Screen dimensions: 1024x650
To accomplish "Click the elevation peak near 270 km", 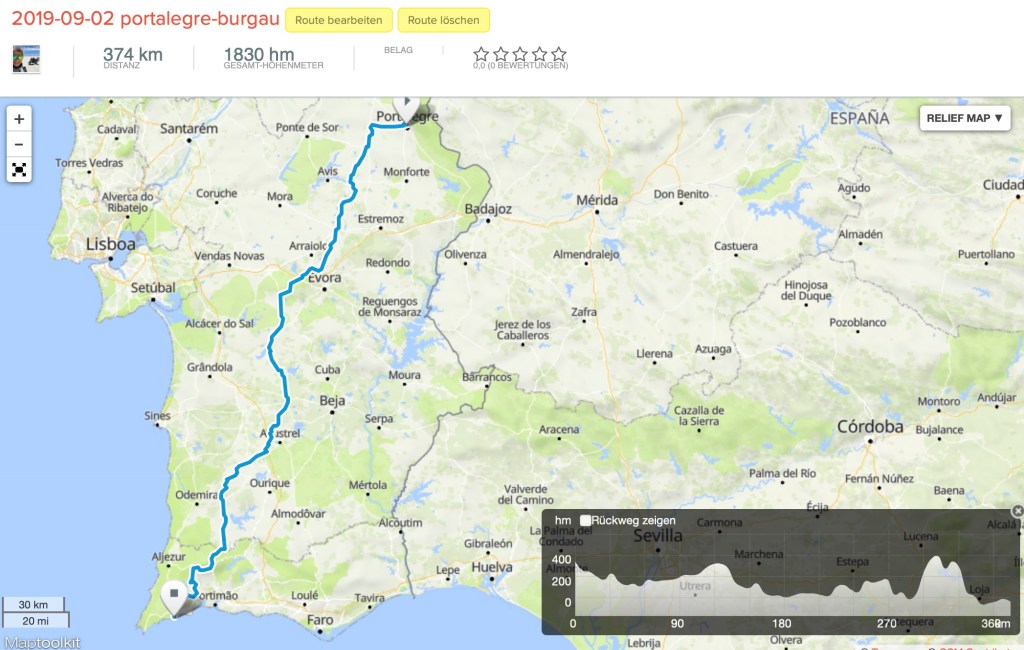I will (935, 560).
